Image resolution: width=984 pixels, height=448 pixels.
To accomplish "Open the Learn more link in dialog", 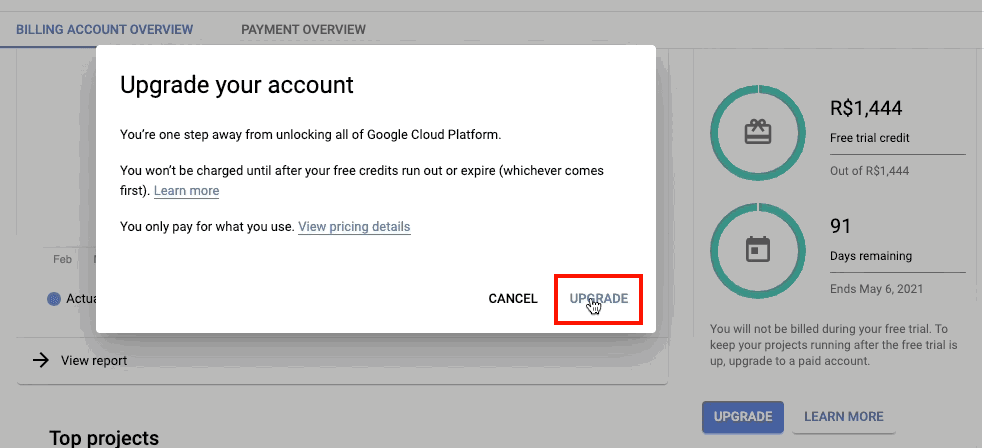I will pos(186,191).
